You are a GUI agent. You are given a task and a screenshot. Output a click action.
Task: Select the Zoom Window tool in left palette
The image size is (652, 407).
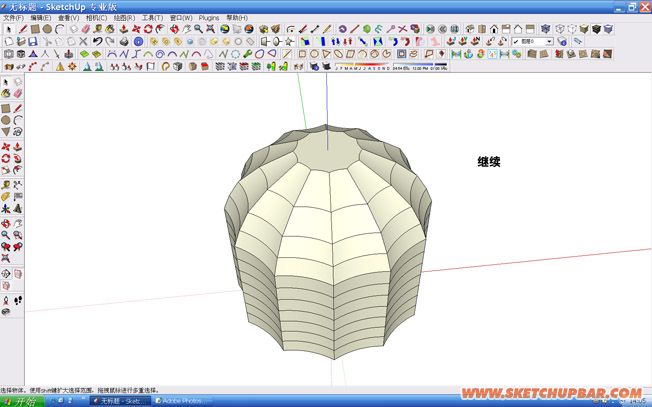pos(18,235)
